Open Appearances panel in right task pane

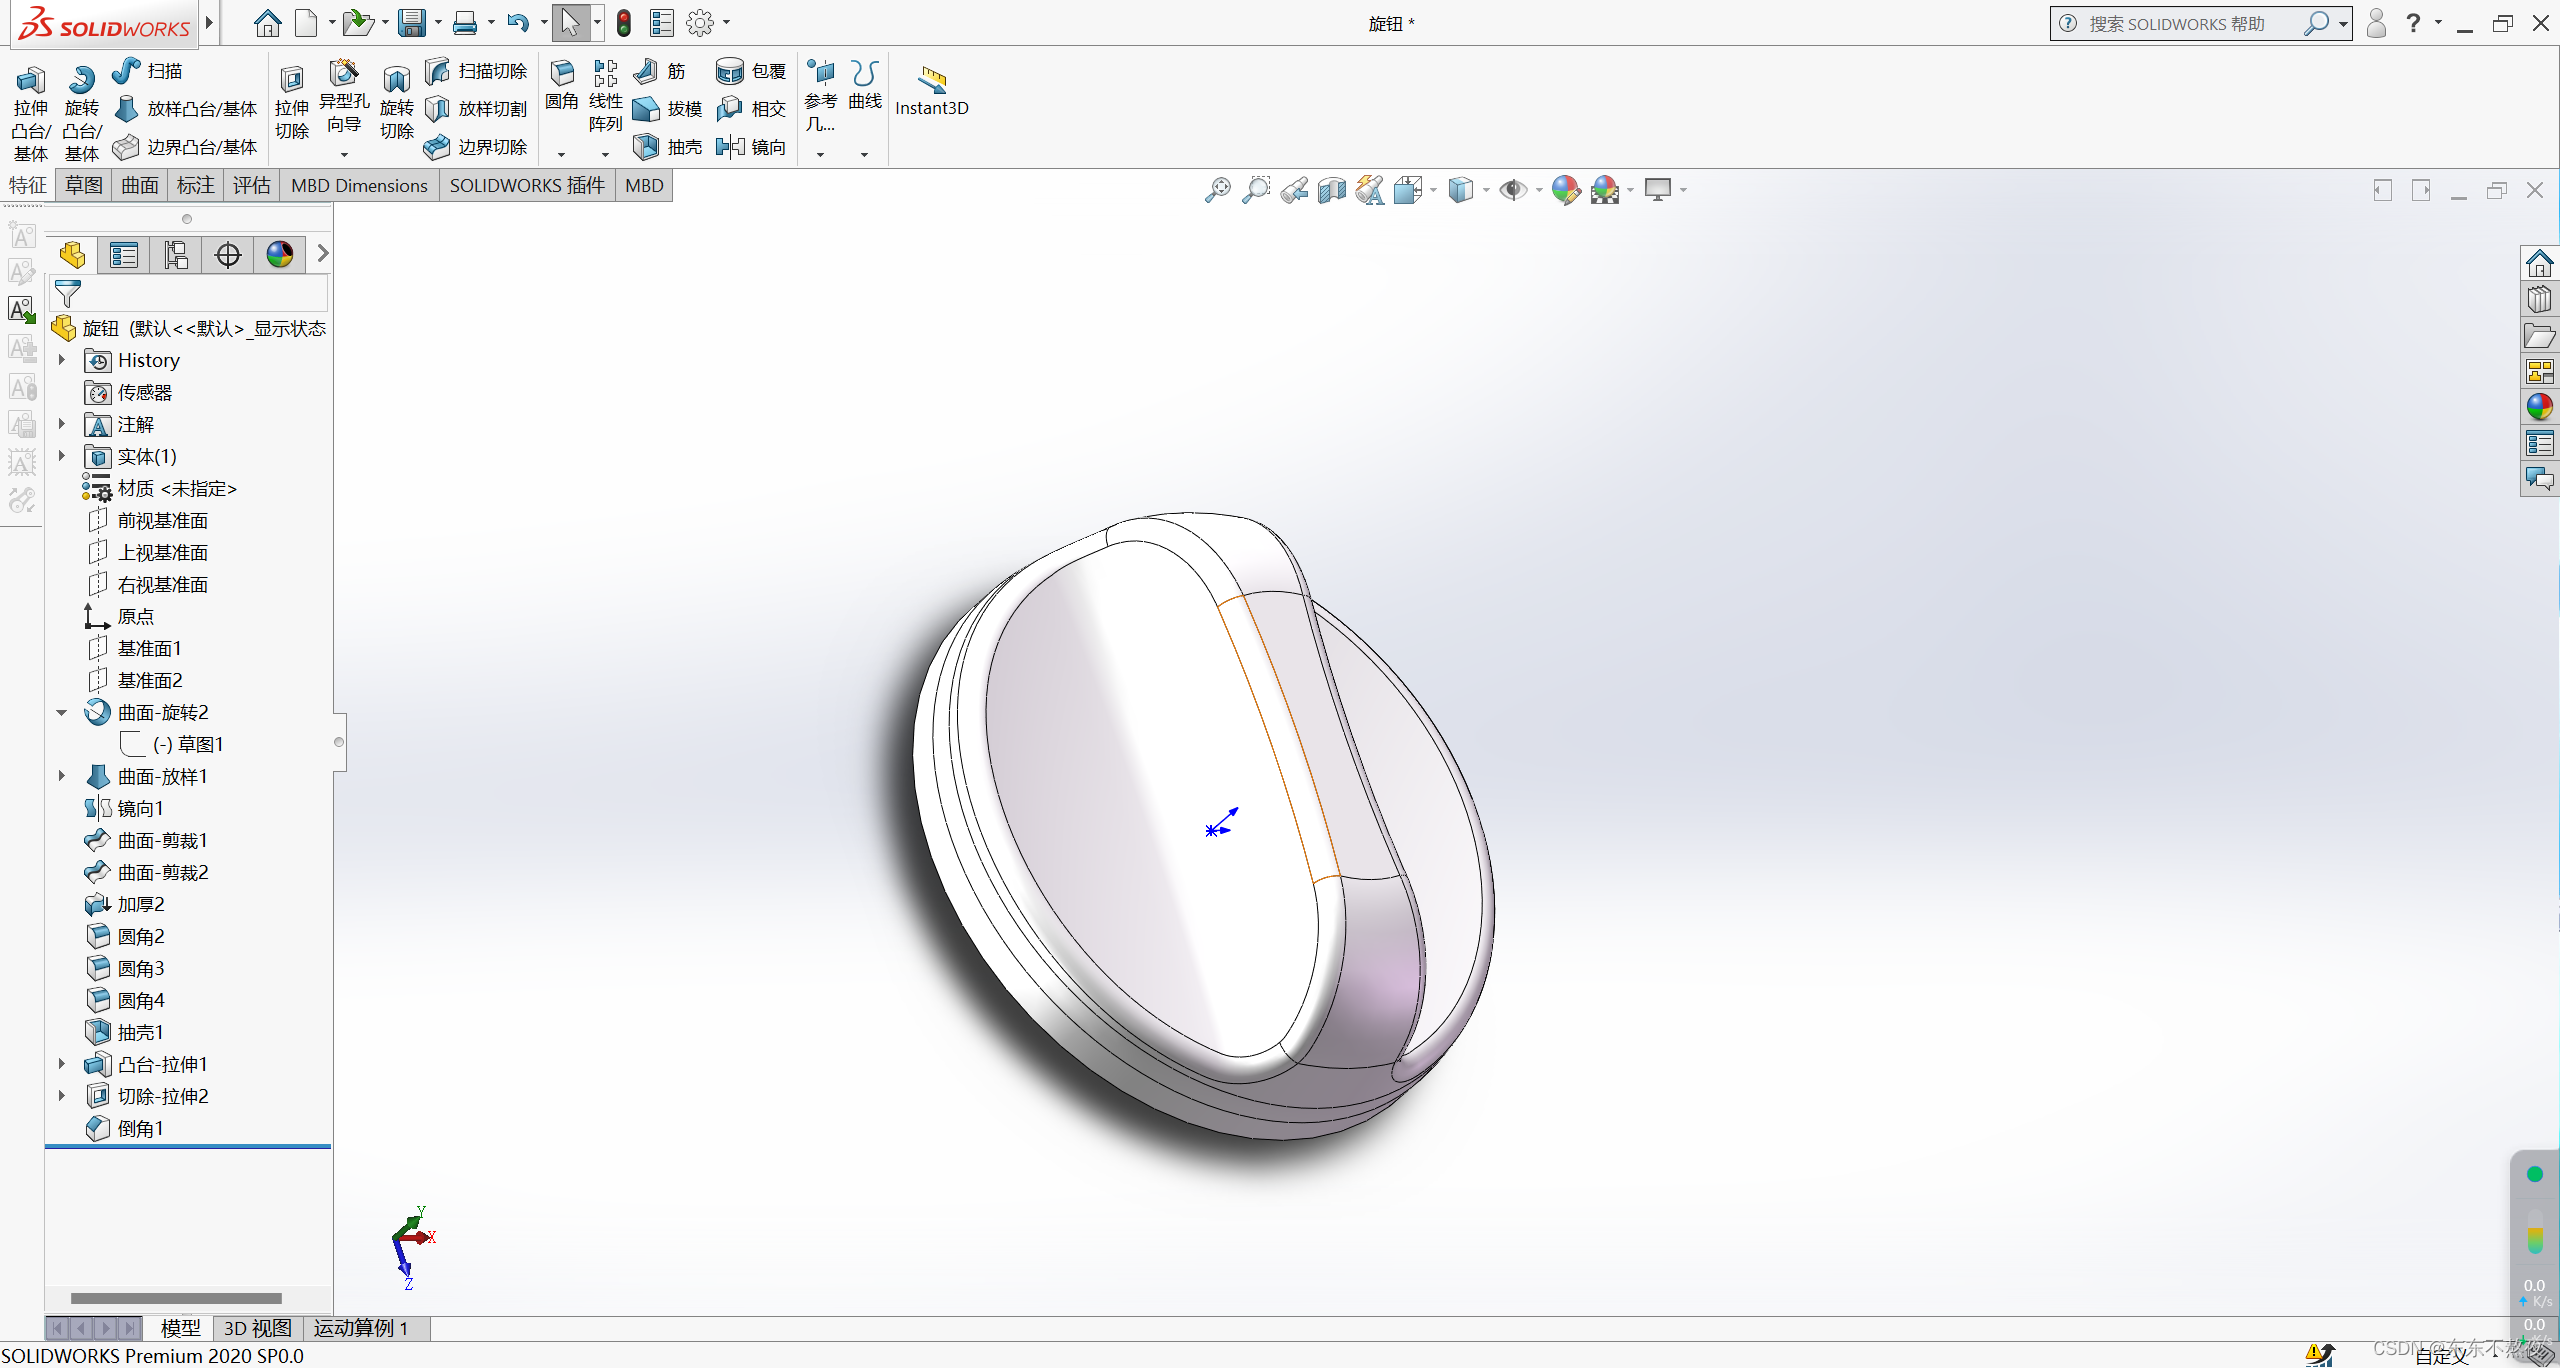coord(2539,407)
